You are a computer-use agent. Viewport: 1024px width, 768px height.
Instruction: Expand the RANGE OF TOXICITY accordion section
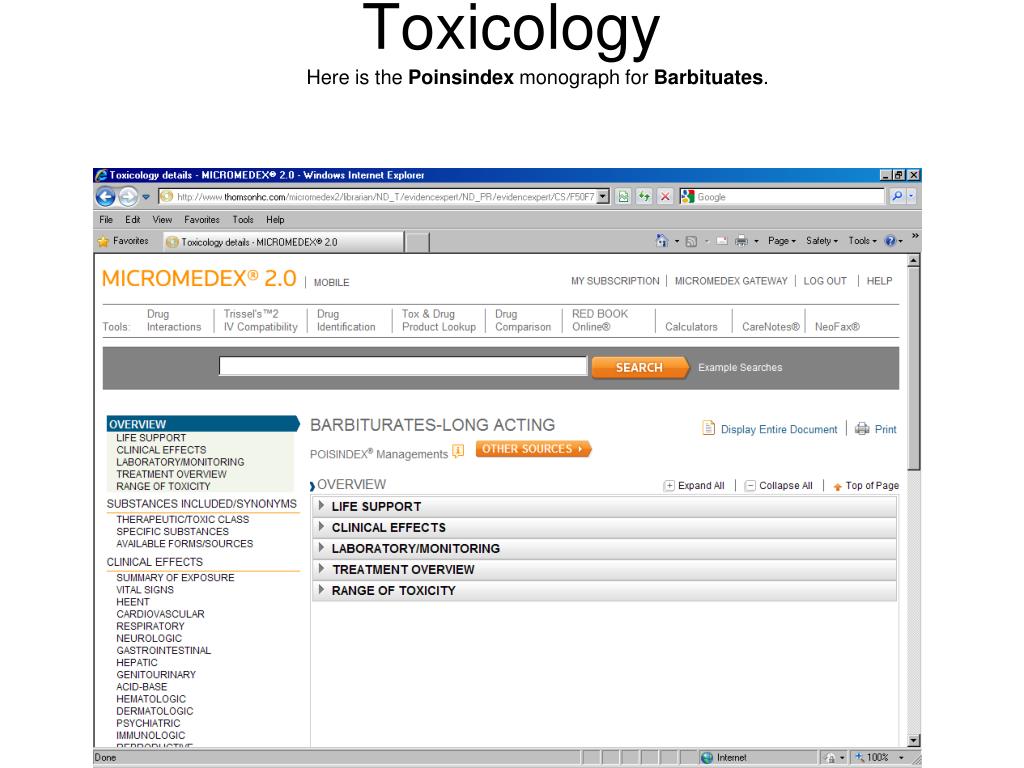point(604,590)
